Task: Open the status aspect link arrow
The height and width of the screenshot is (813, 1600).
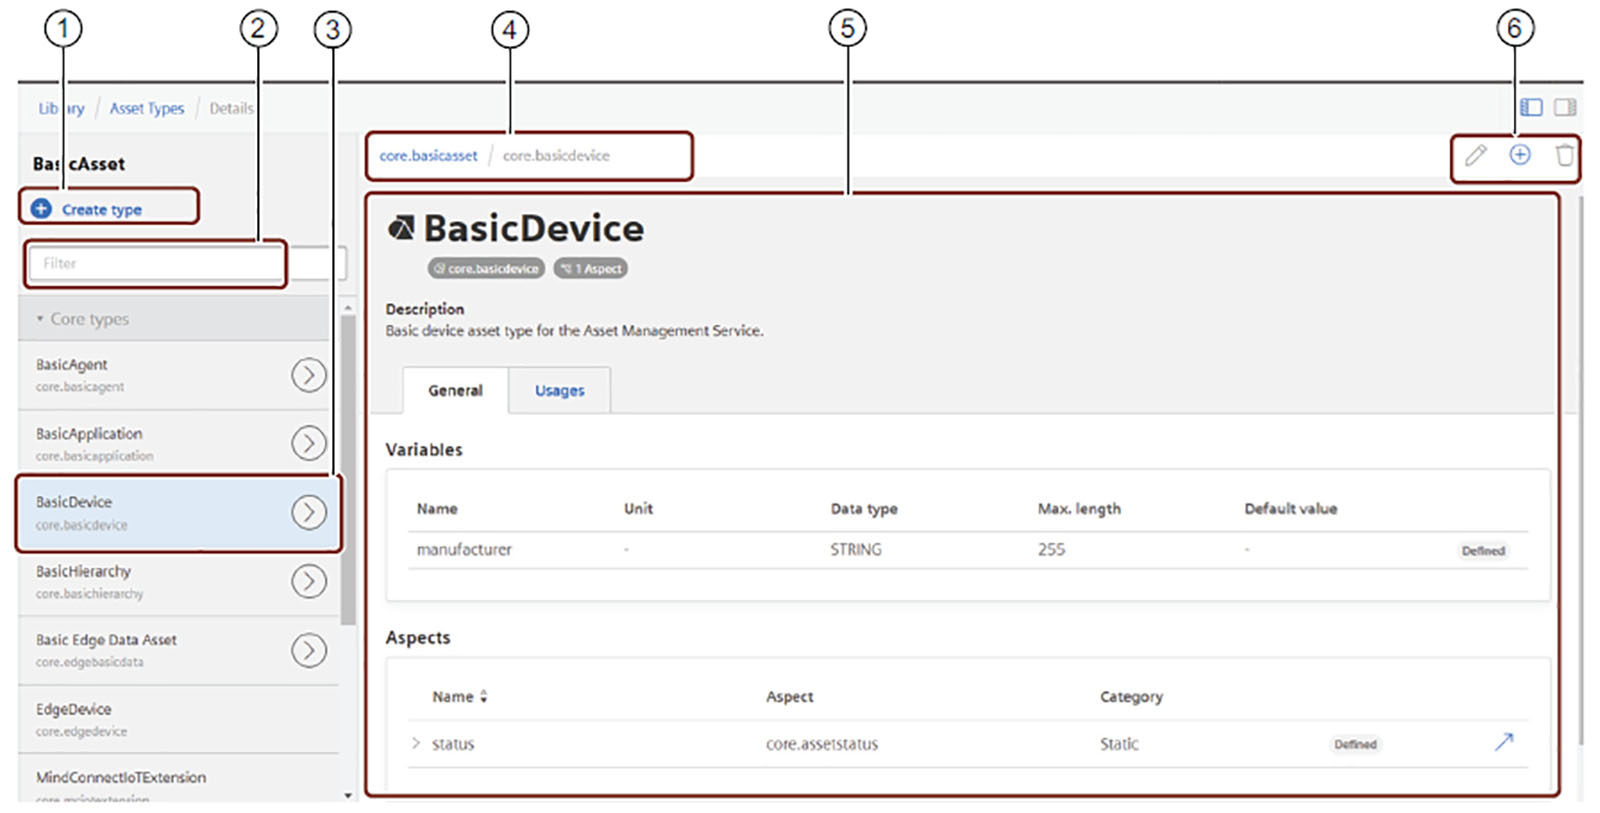Action: (x=1504, y=742)
